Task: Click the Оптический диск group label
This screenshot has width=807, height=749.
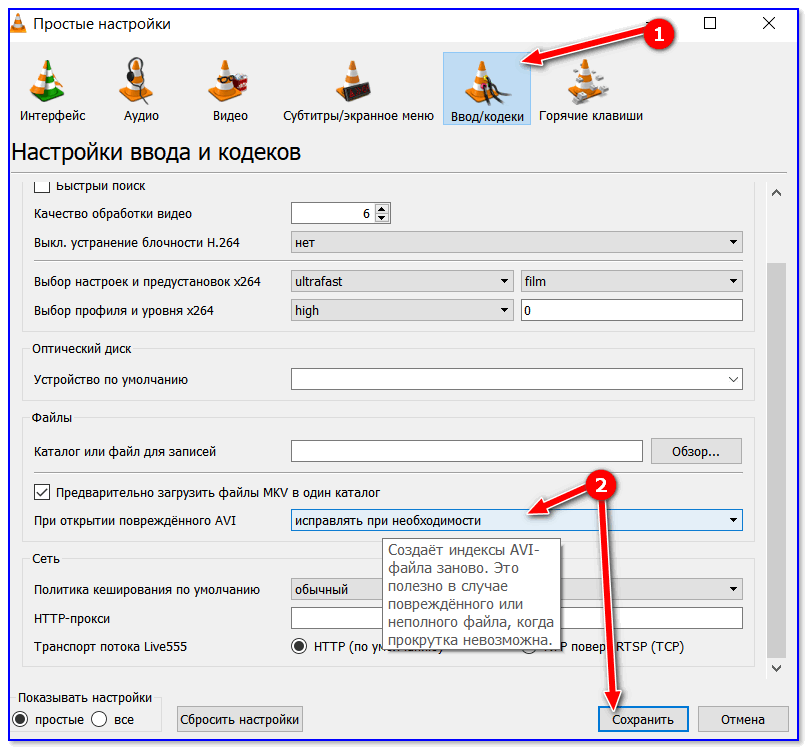Action: 81,349
